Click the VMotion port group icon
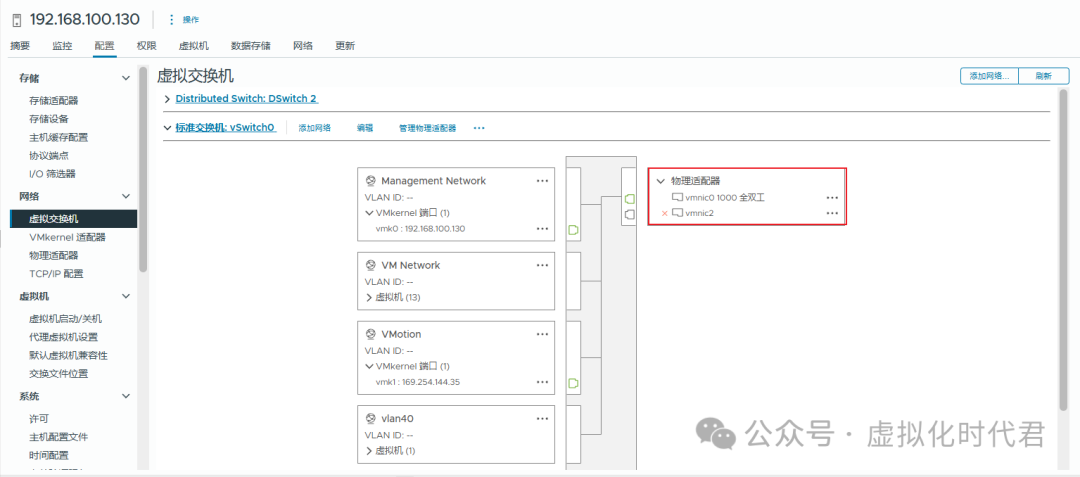1080x477 pixels. coord(371,334)
